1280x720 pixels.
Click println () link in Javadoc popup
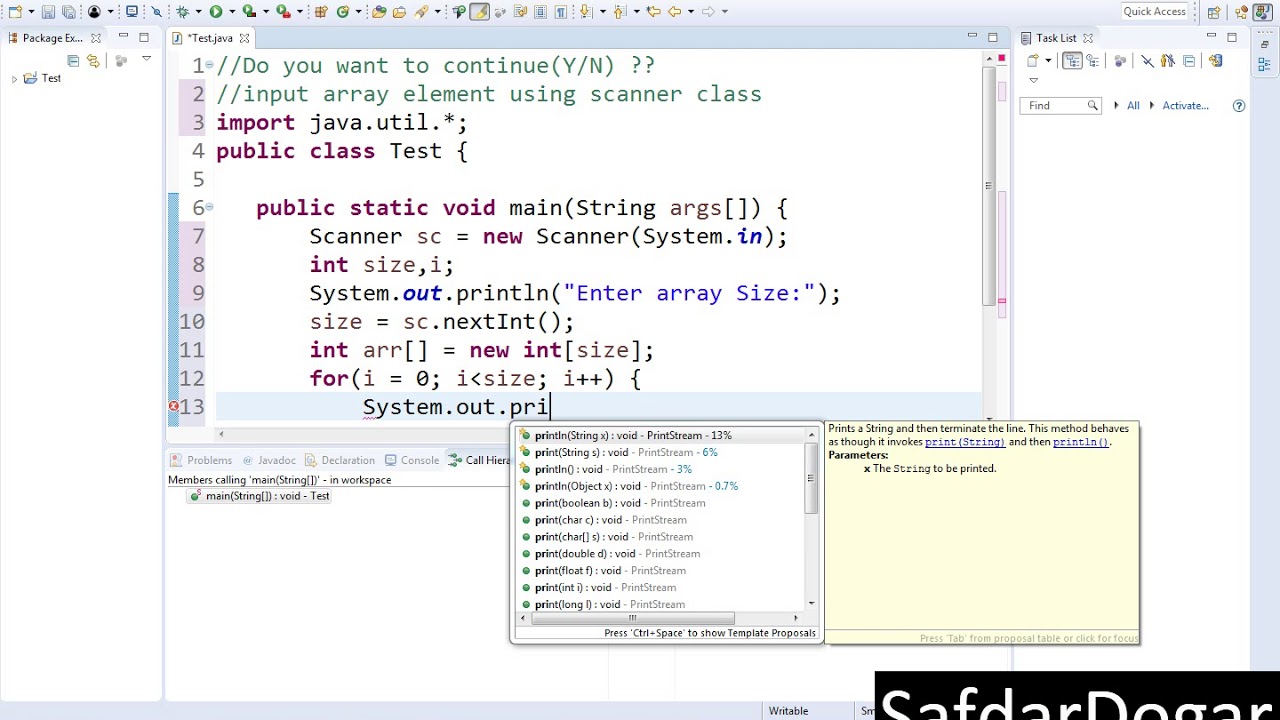point(1080,442)
